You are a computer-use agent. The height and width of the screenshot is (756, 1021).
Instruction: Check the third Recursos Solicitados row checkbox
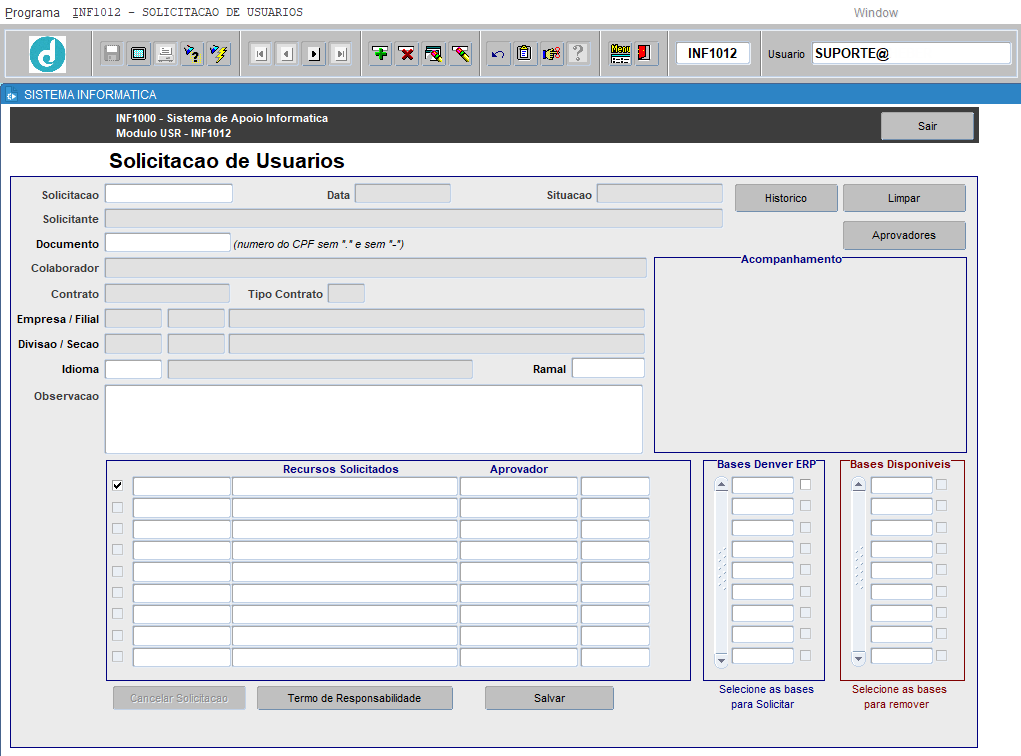point(117,528)
